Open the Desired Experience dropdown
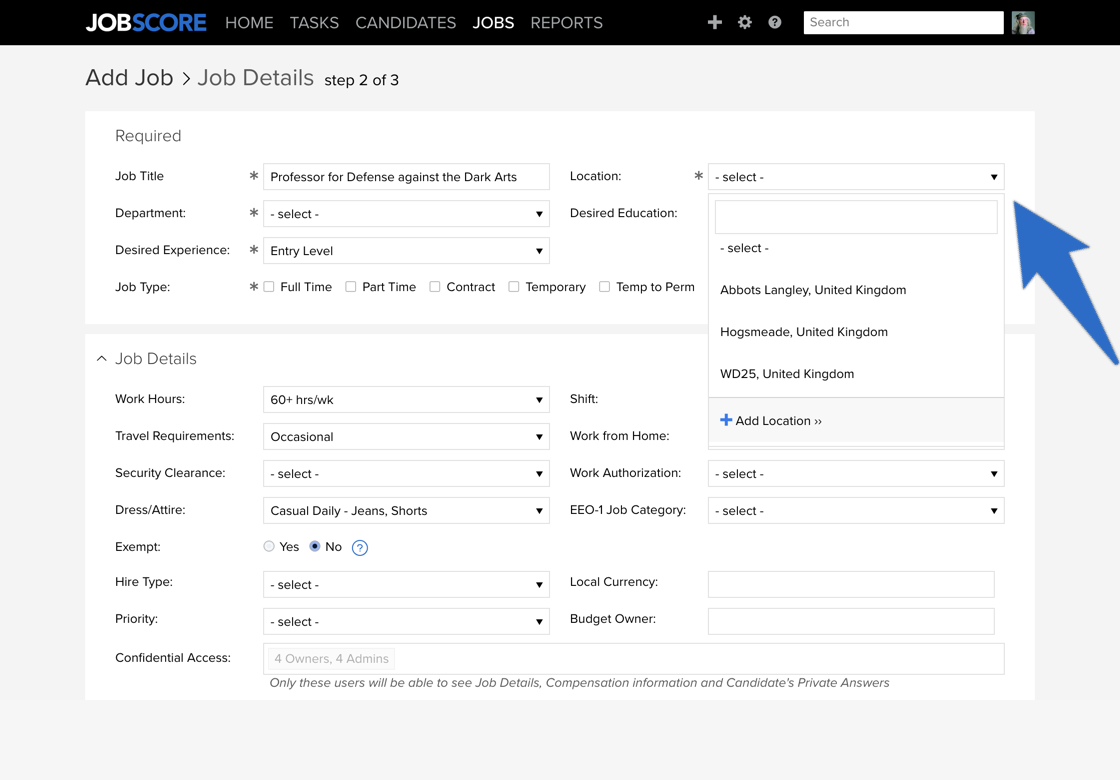The image size is (1120, 780). [406, 251]
